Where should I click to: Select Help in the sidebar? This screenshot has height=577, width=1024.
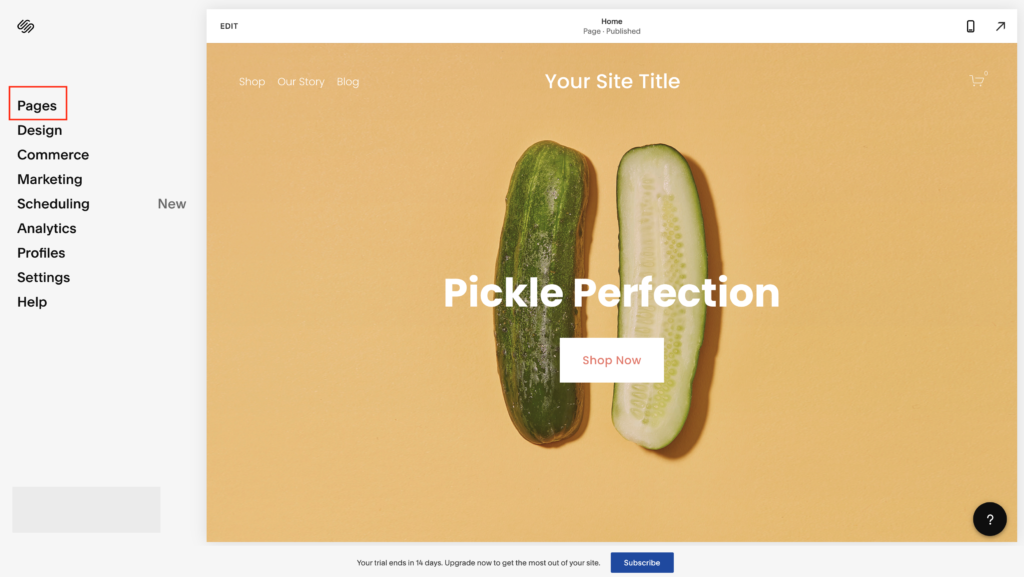pos(32,302)
